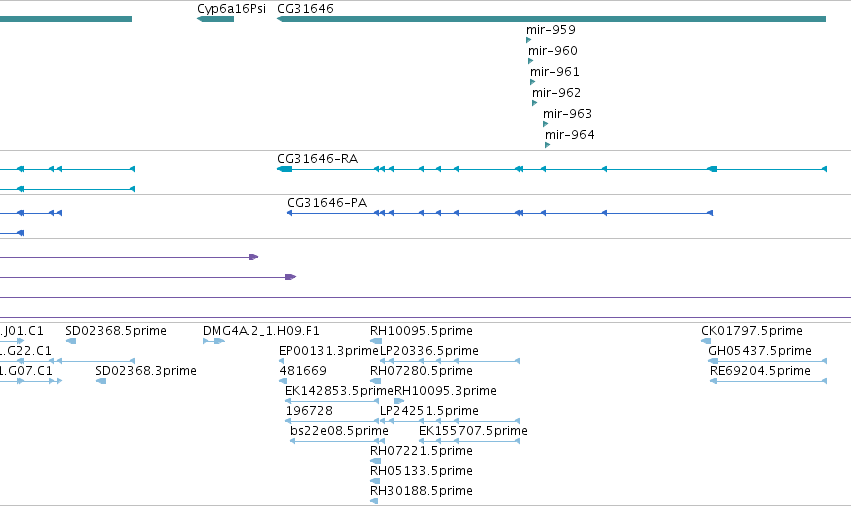Select the LP24251.5prime EST label
Image resolution: width=851 pixels, height=506 pixels.
pyautogui.click(x=429, y=411)
